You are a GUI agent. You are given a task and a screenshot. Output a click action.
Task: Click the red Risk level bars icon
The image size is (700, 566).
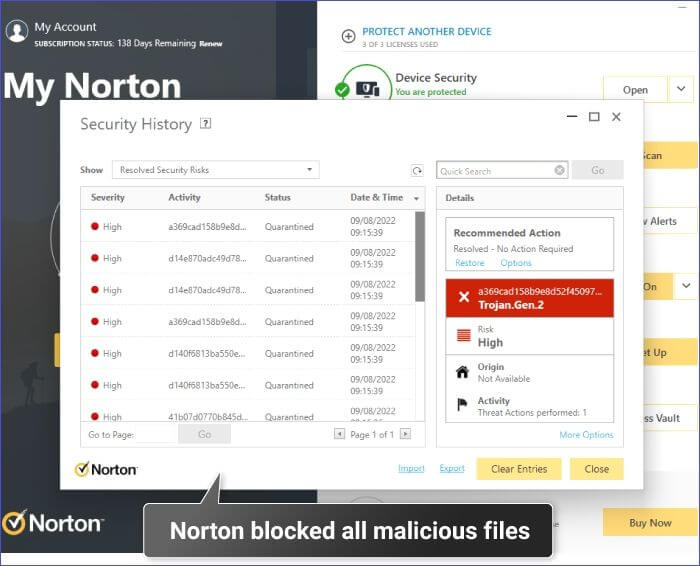(464, 335)
